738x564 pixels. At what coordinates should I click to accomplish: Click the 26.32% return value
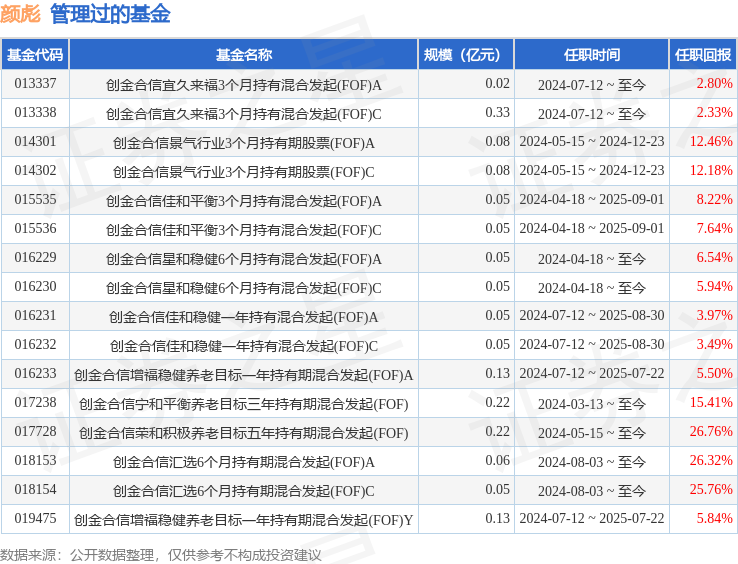click(711, 460)
